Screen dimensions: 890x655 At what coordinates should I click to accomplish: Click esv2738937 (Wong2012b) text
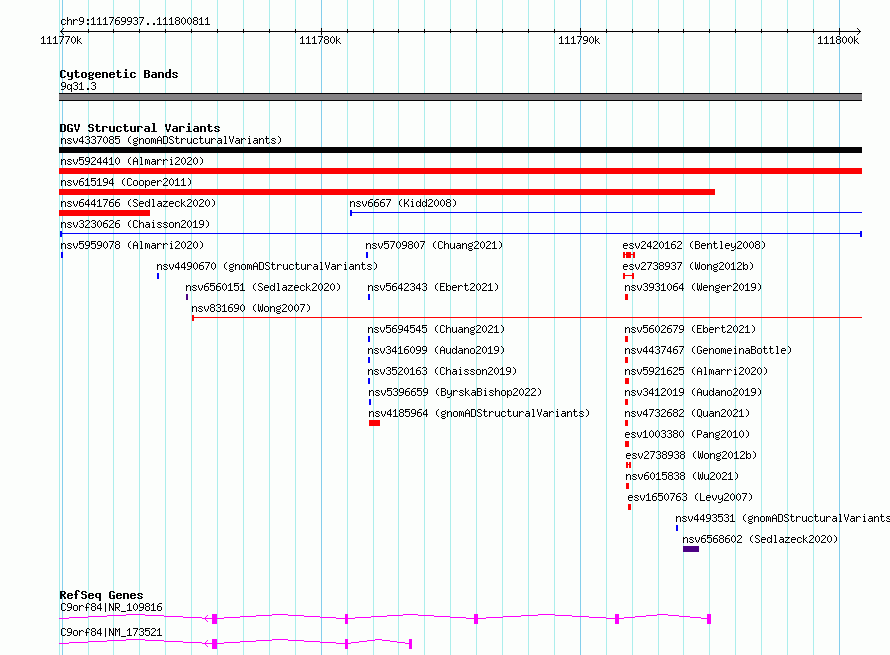click(x=688, y=266)
